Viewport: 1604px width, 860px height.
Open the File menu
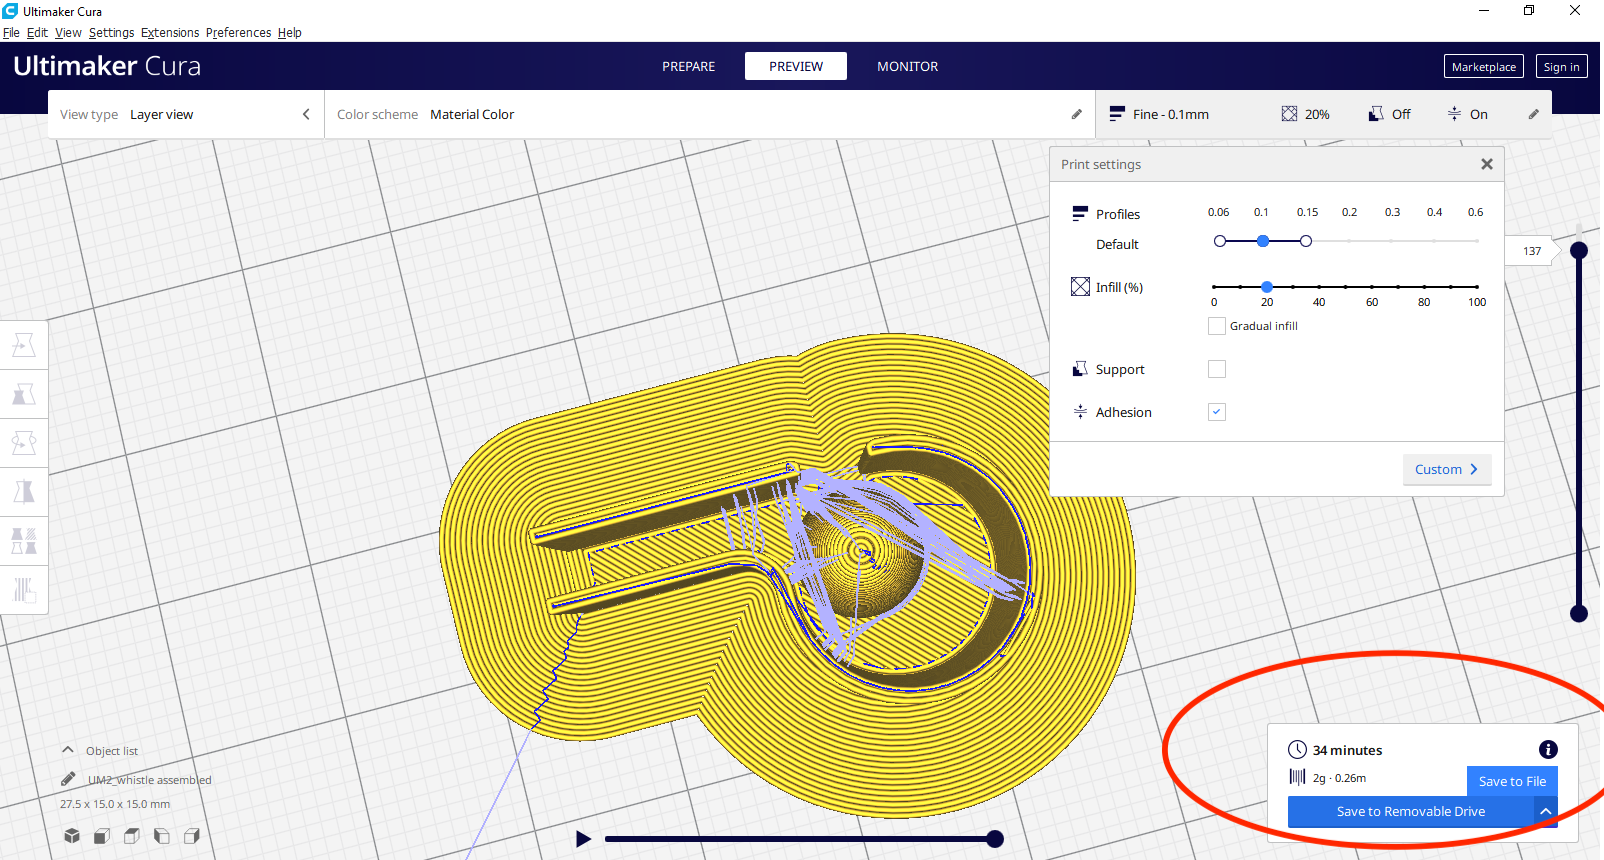[x=11, y=32]
